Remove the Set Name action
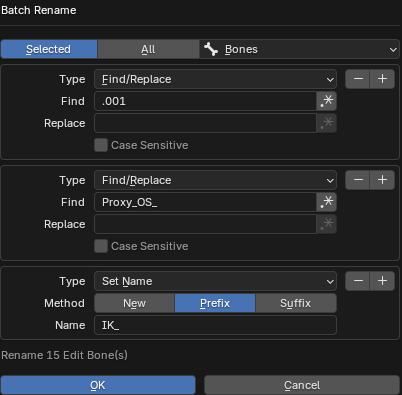The image size is (402, 395). click(358, 281)
